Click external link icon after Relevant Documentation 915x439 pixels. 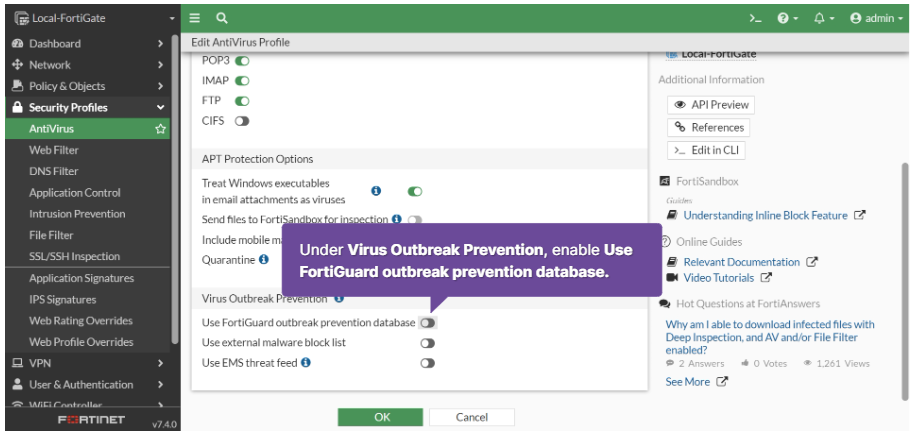coord(812,262)
